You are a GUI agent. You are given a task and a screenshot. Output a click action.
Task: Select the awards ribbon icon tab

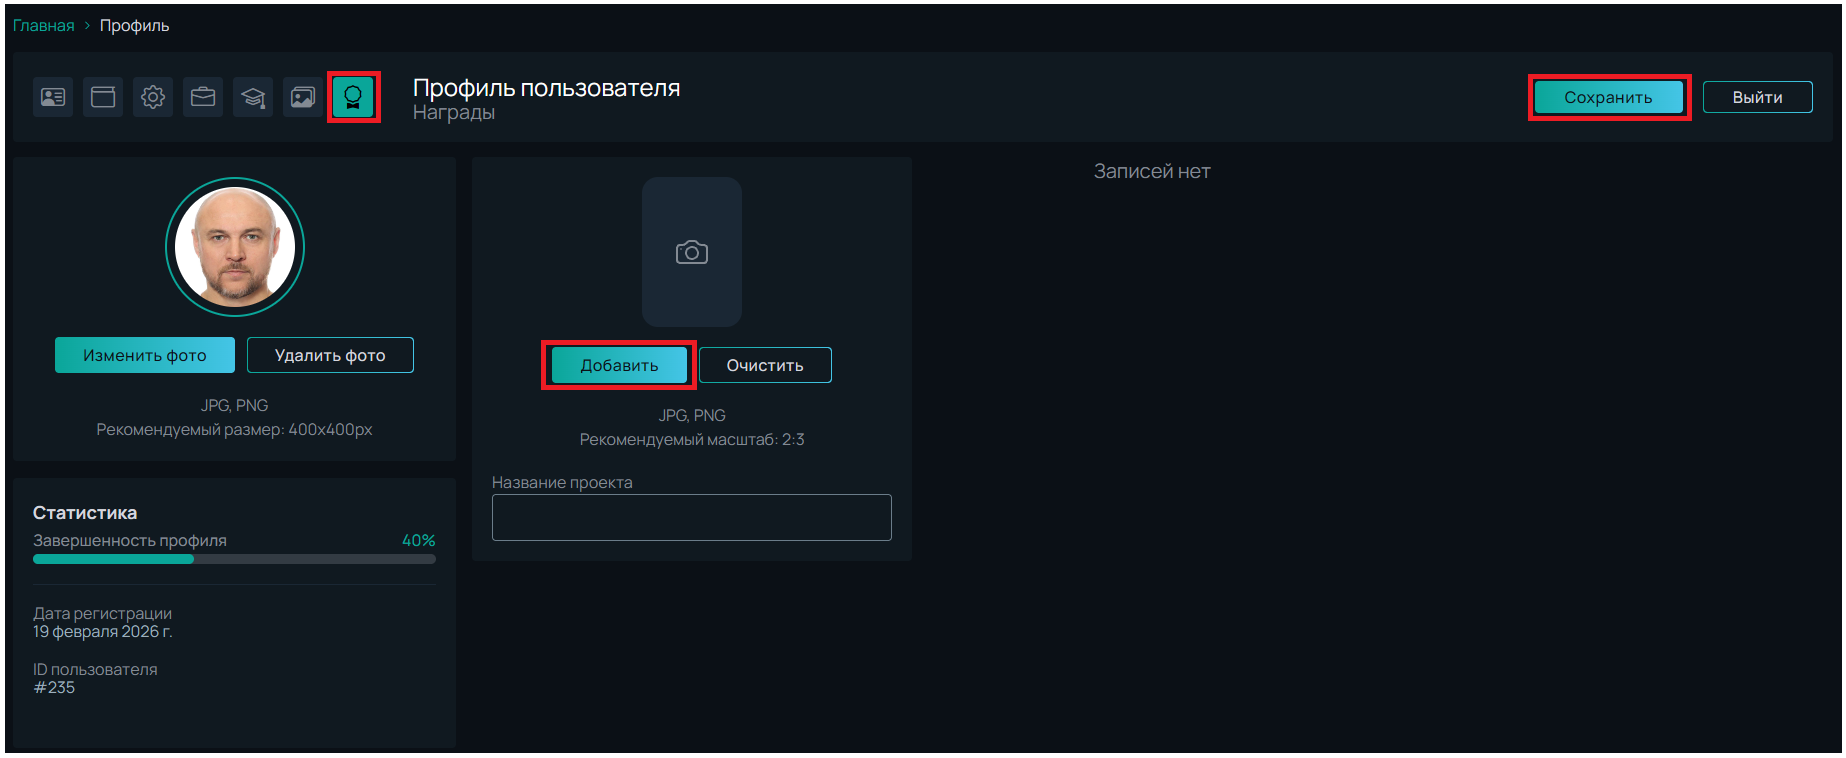pos(353,97)
